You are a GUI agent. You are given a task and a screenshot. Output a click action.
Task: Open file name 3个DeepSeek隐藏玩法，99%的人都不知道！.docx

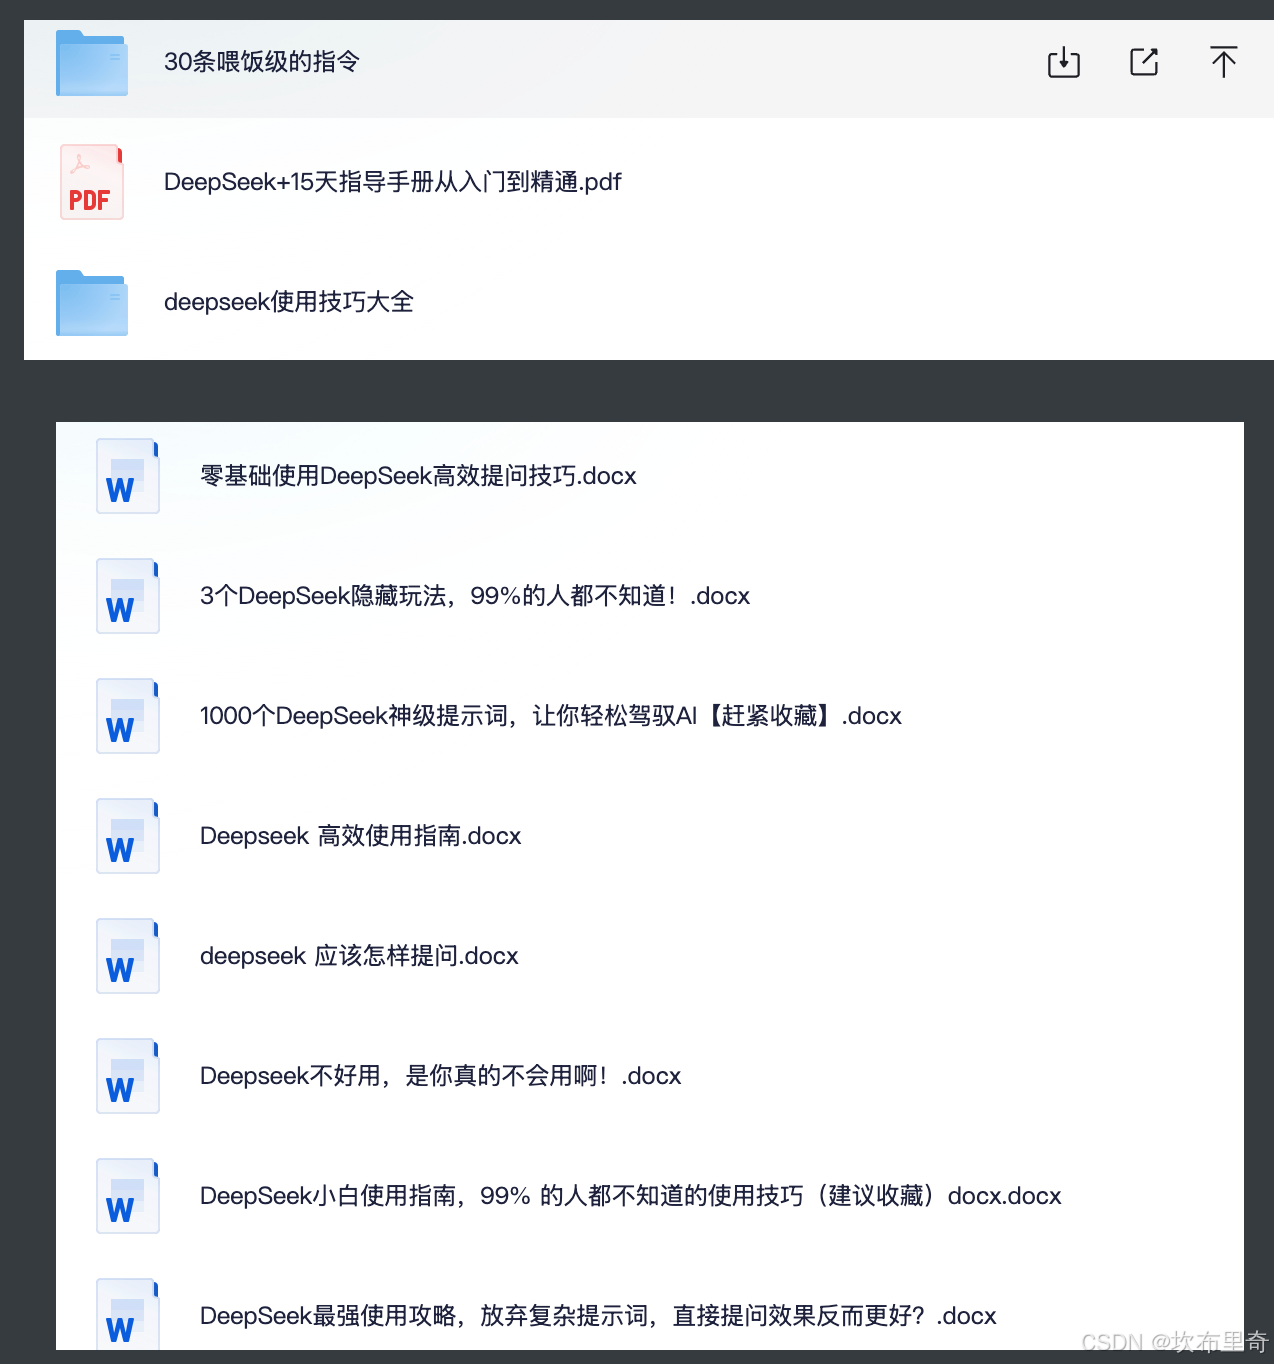(475, 596)
